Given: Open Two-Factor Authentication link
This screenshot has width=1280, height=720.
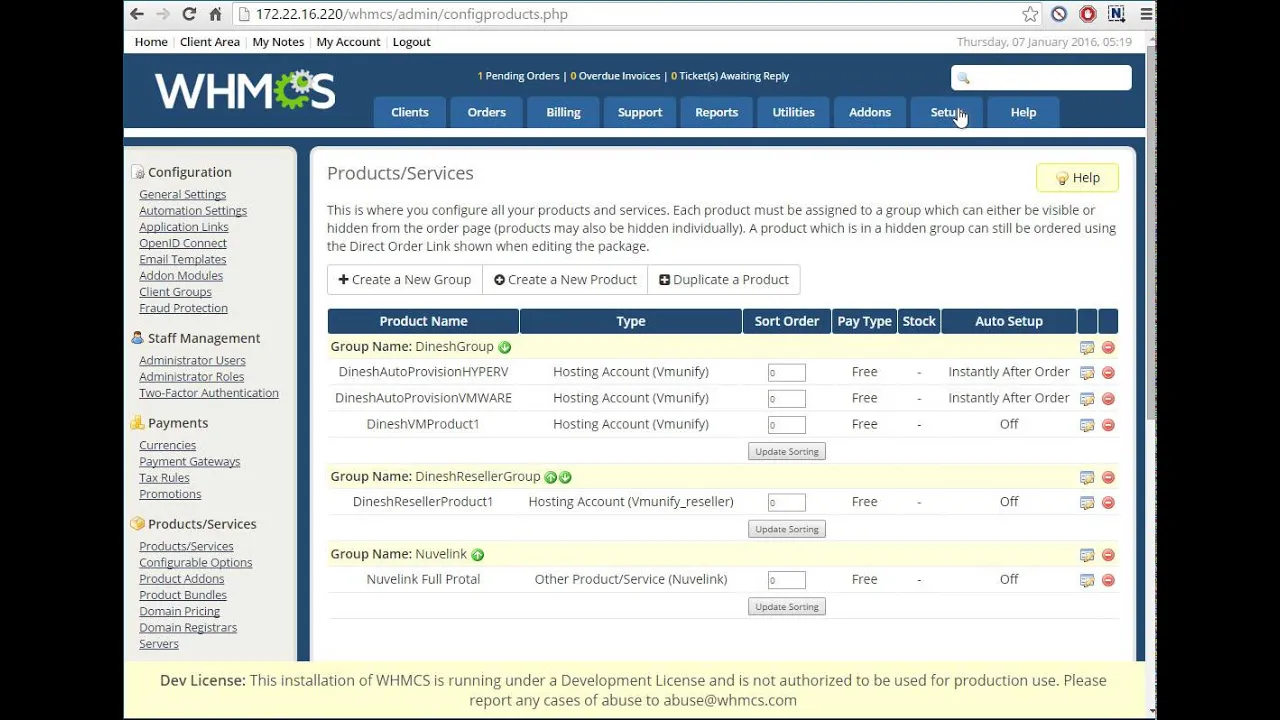Looking at the screenshot, I should click(209, 393).
